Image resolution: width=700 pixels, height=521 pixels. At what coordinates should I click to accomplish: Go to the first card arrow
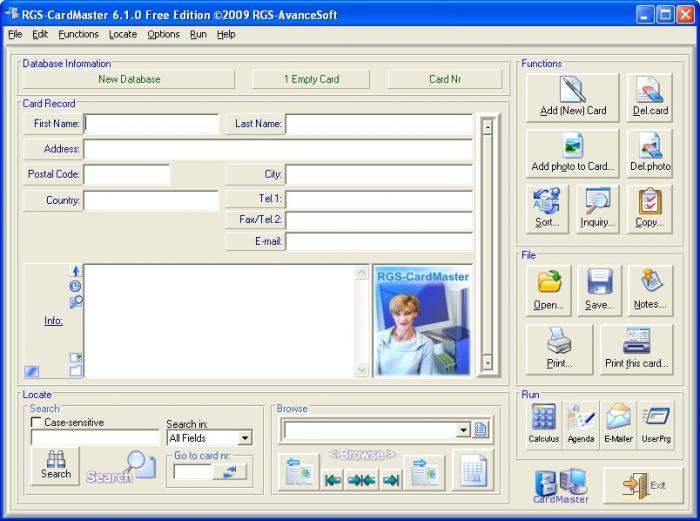(333, 480)
